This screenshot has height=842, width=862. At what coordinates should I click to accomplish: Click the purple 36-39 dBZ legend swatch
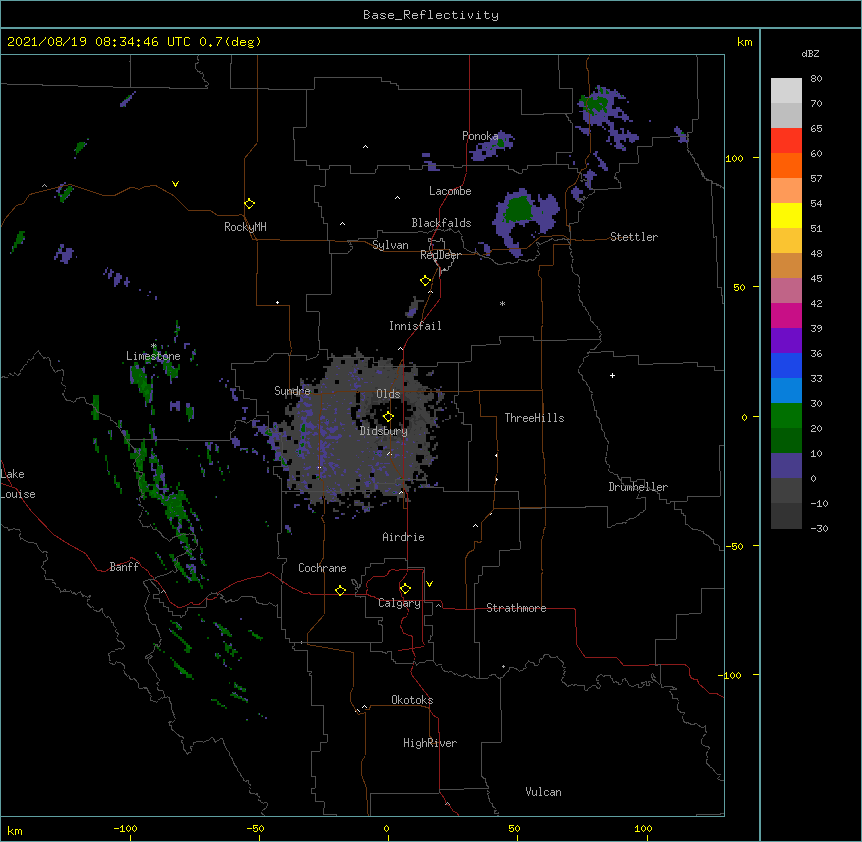click(786, 341)
